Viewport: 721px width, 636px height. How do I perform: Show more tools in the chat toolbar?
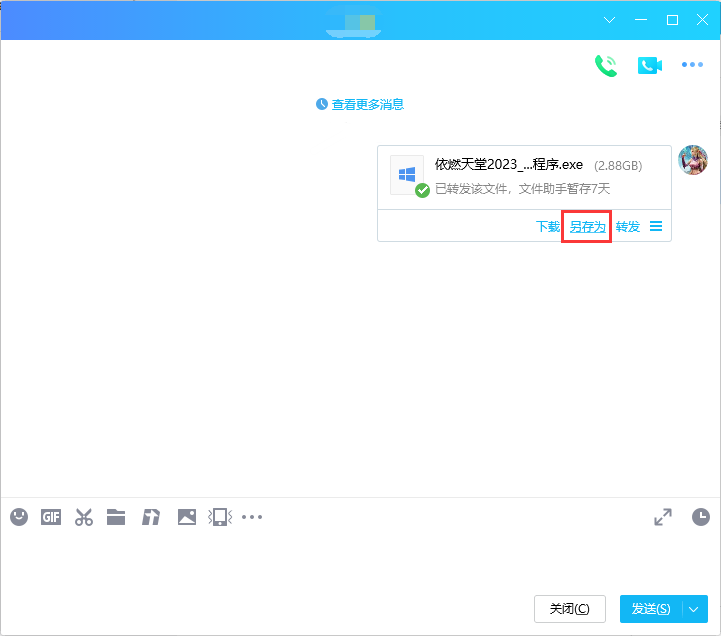click(x=252, y=517)
